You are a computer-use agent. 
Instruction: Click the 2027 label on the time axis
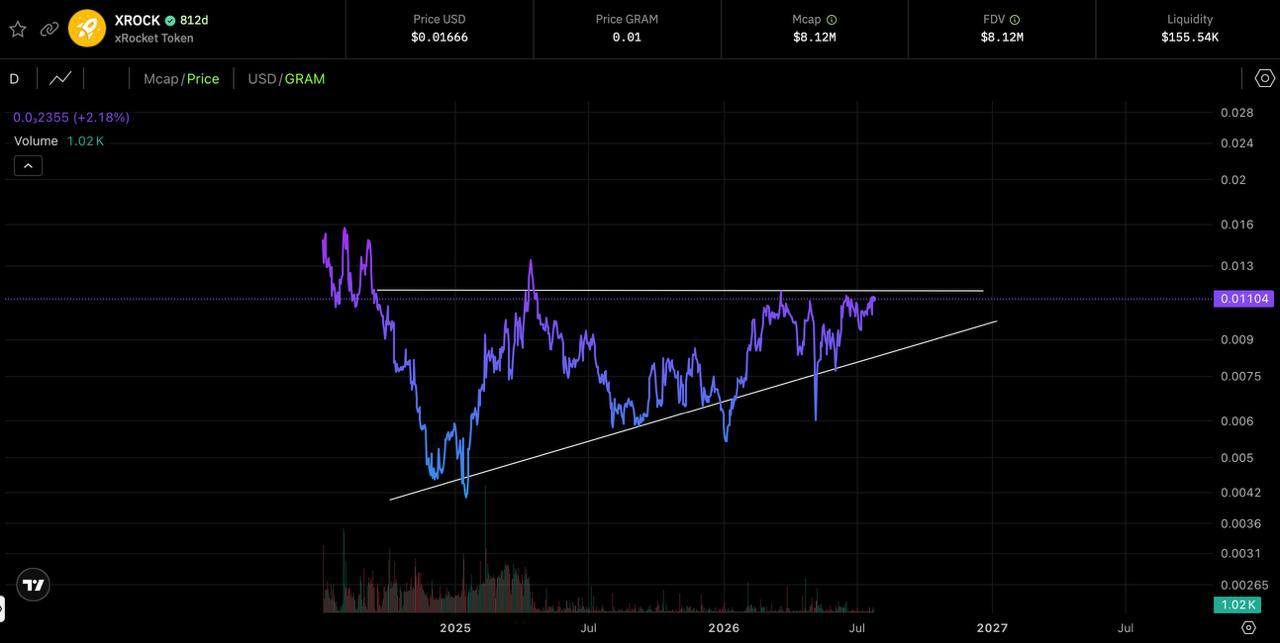tap(992, 628)
